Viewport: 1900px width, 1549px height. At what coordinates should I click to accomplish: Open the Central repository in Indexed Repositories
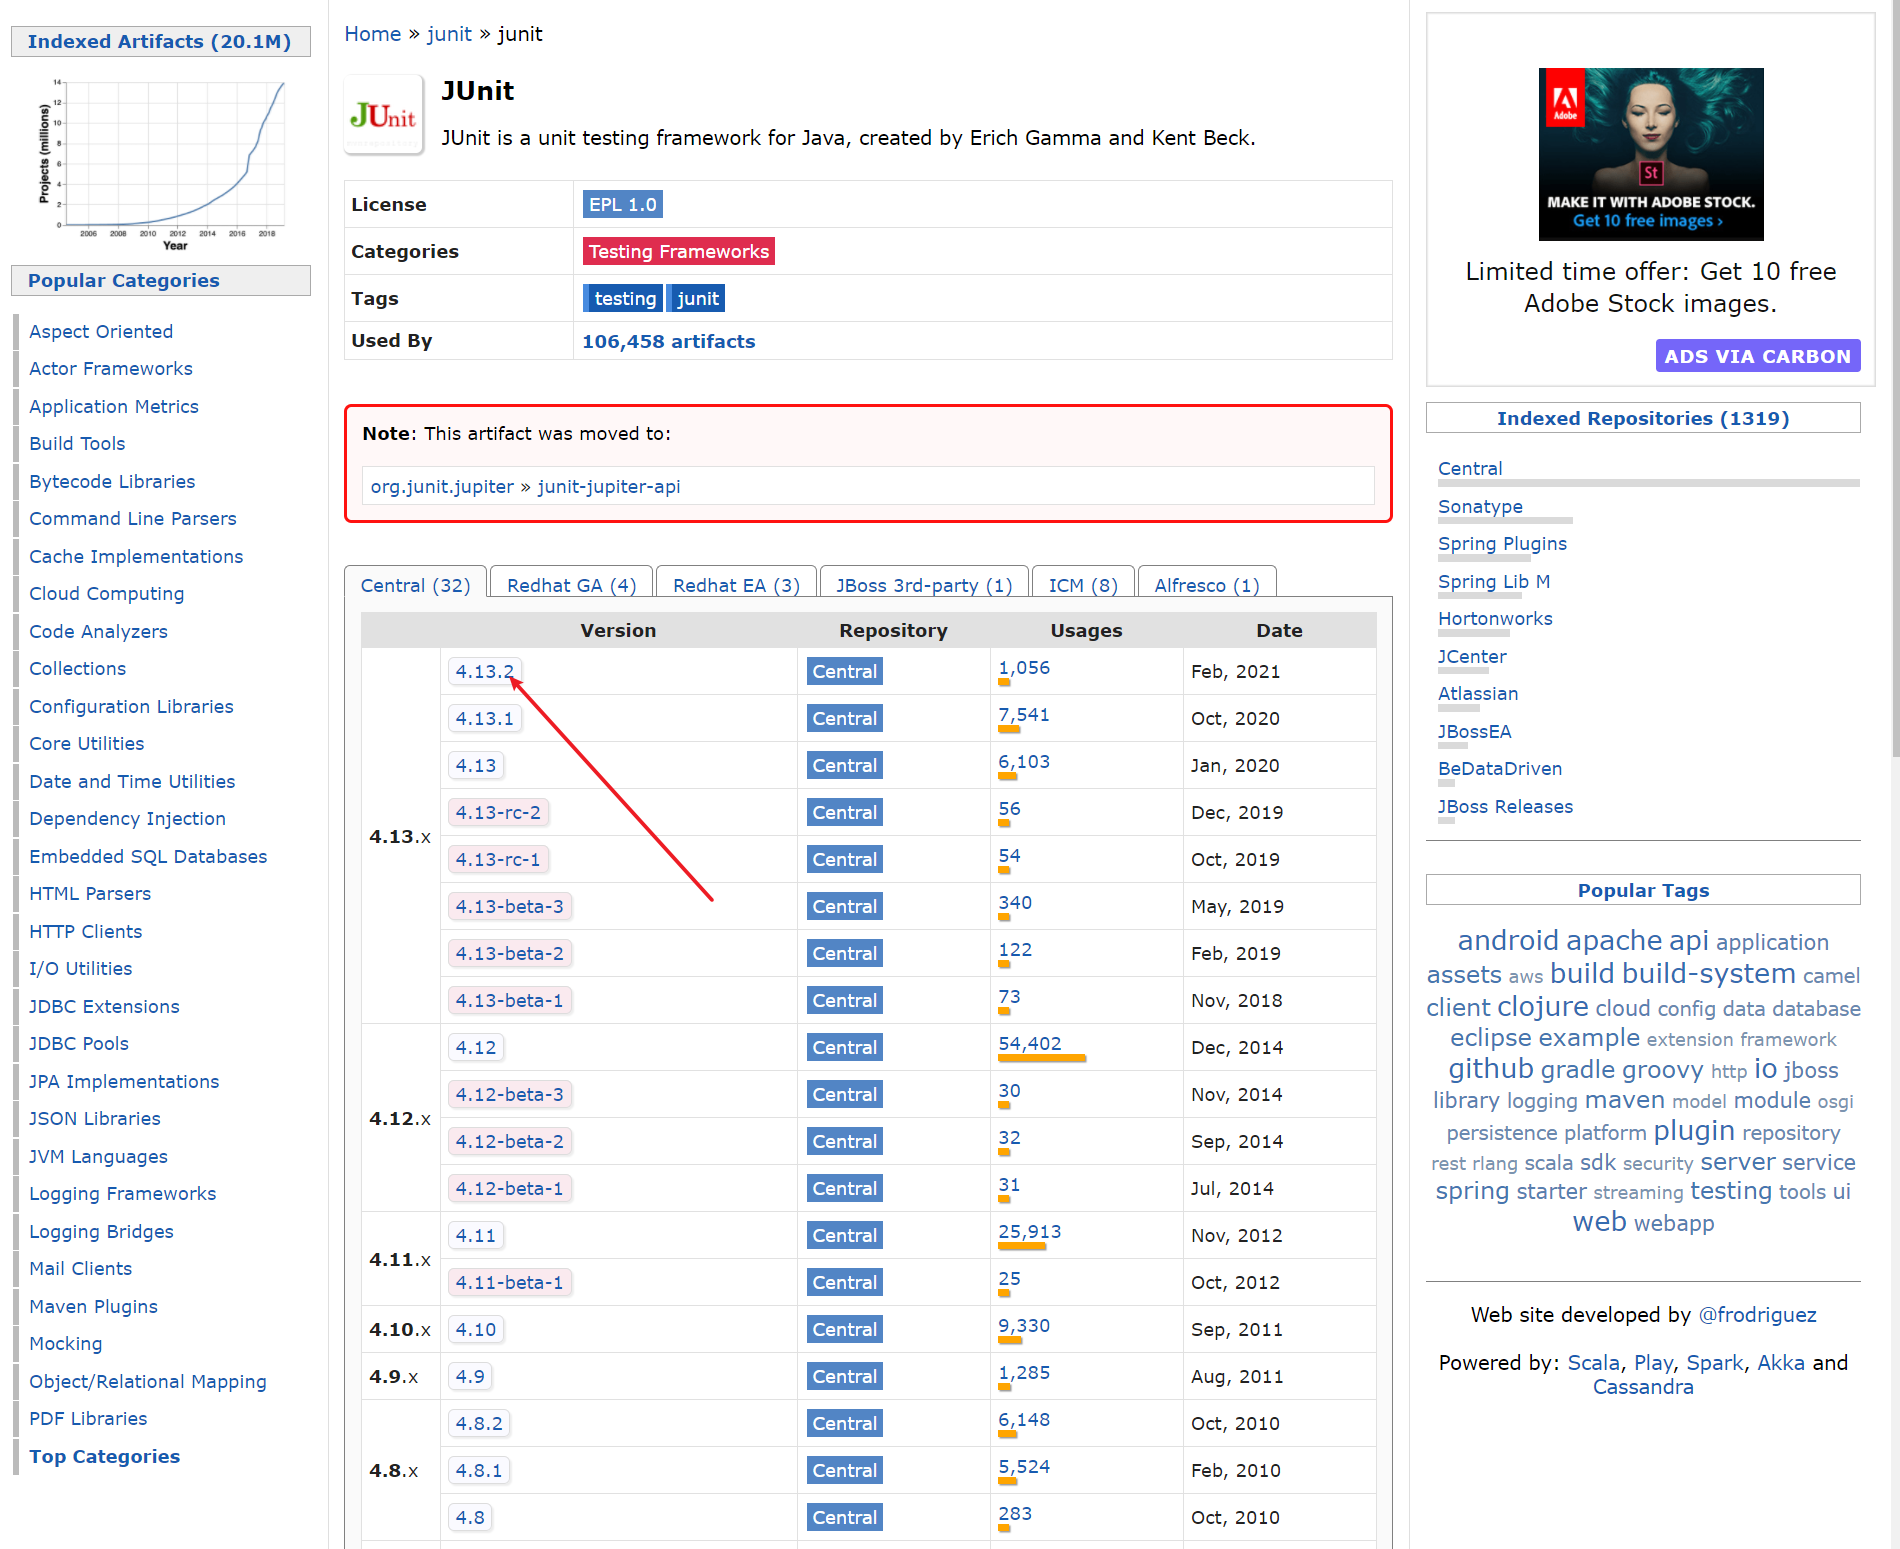click(1470, 468)
